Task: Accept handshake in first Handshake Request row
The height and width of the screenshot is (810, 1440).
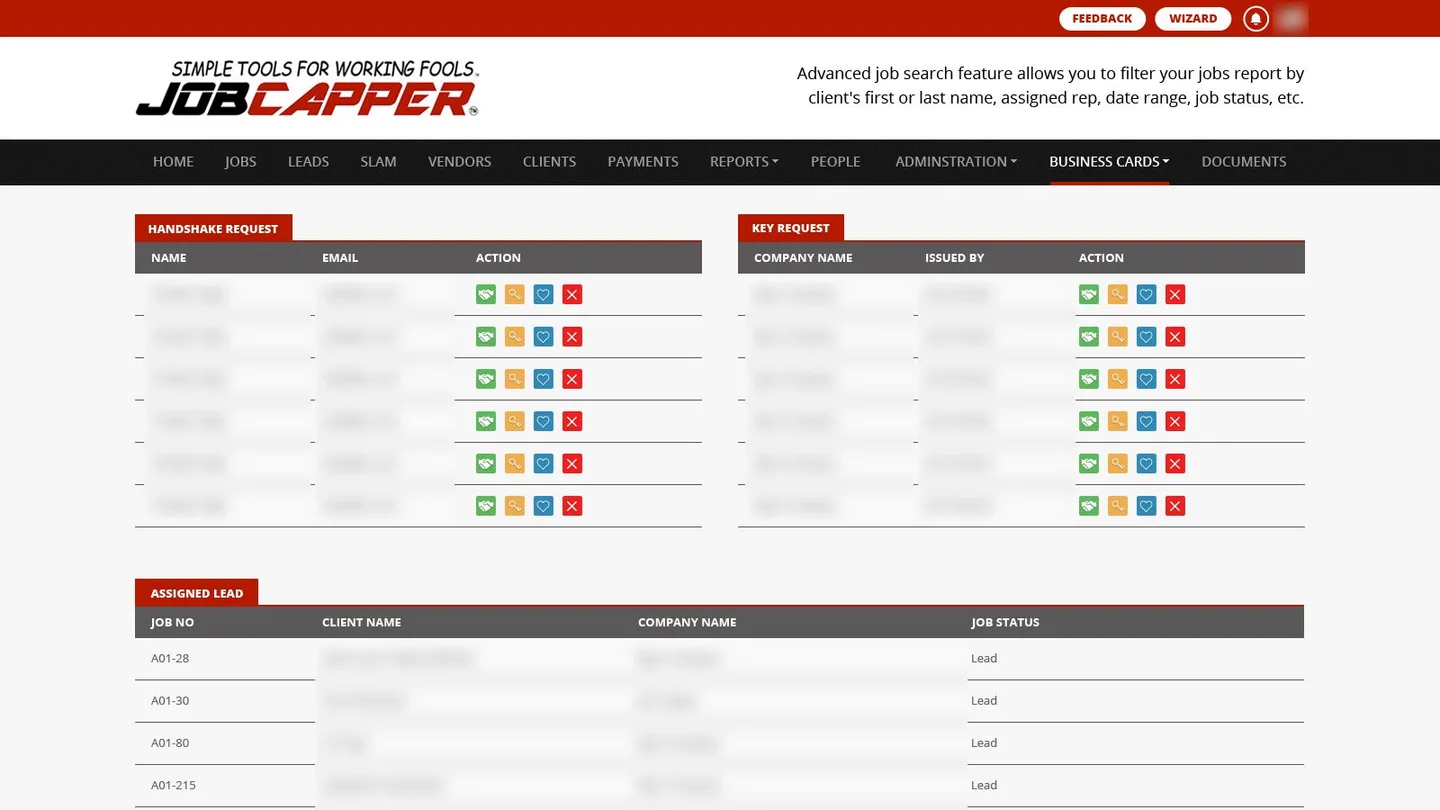Action: (486, 294)
